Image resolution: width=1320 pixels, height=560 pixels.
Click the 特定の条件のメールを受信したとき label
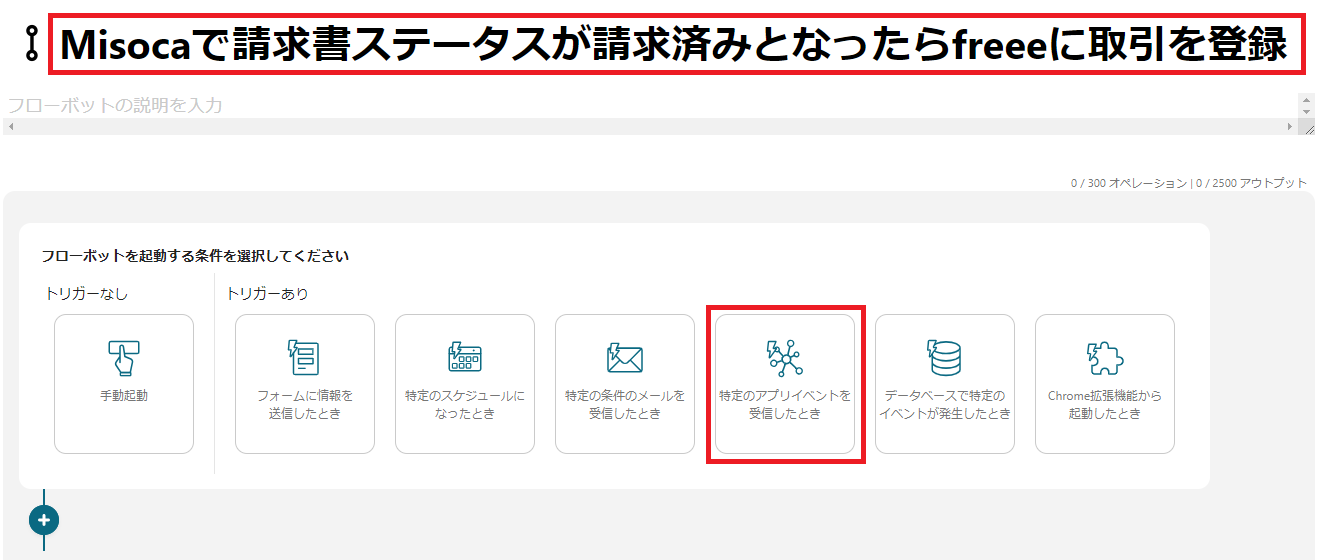(x=624, y=405)
